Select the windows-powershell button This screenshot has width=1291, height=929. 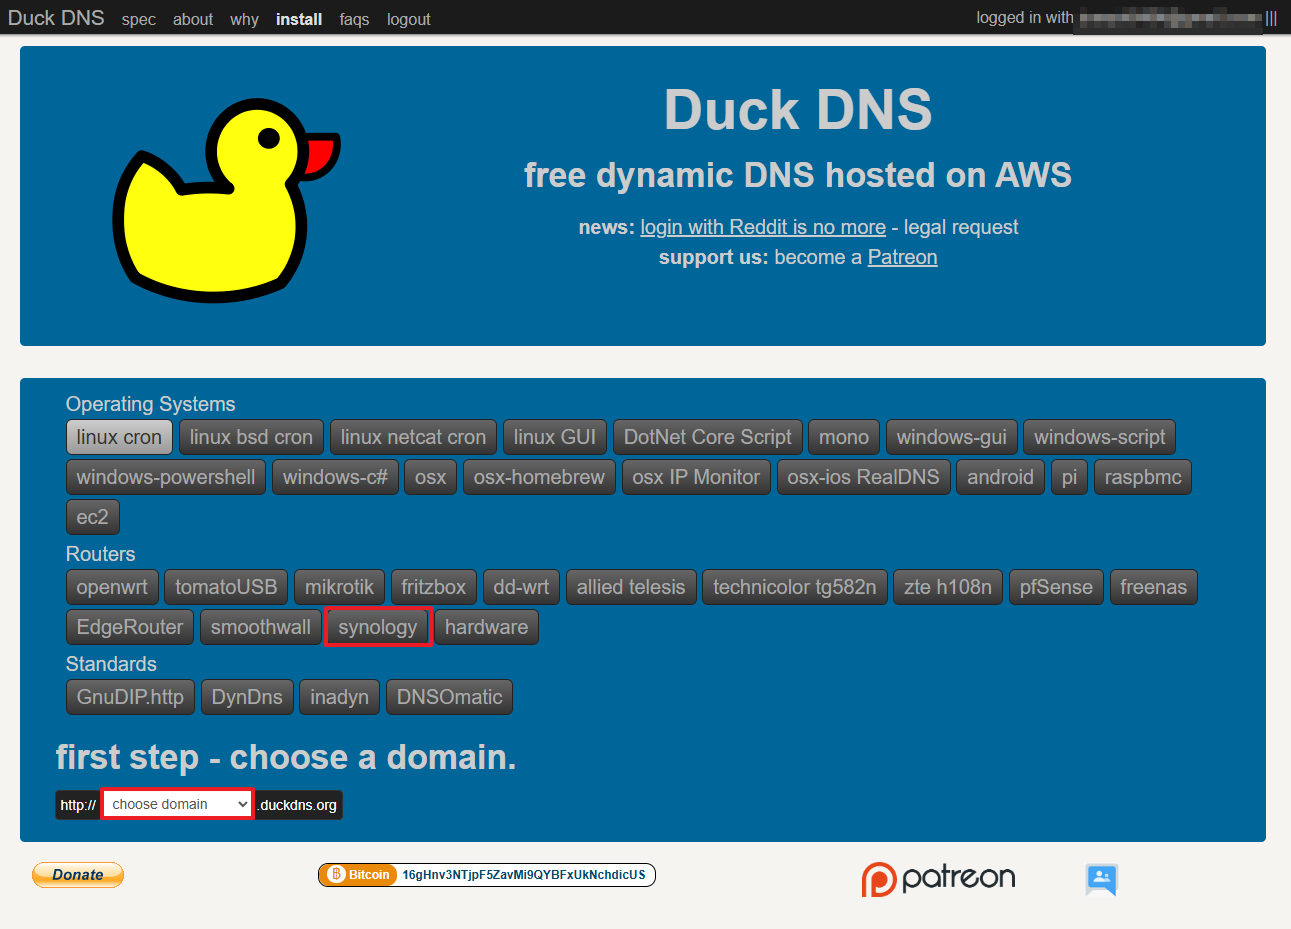(166, 477)
